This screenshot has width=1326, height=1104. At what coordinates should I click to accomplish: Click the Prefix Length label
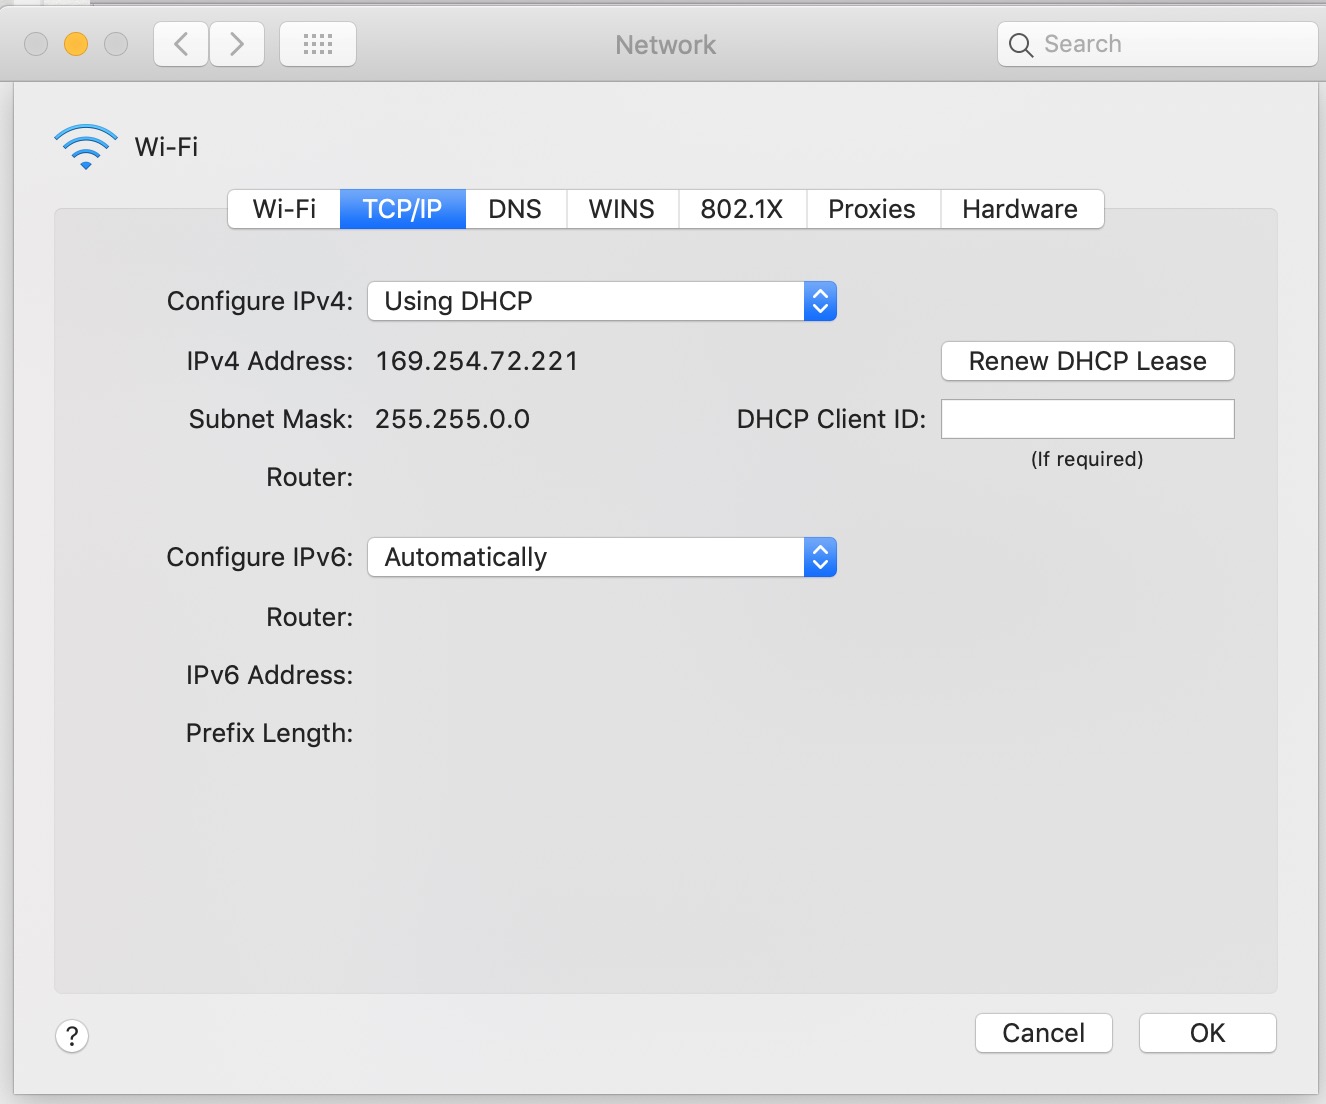click(270, 733)
